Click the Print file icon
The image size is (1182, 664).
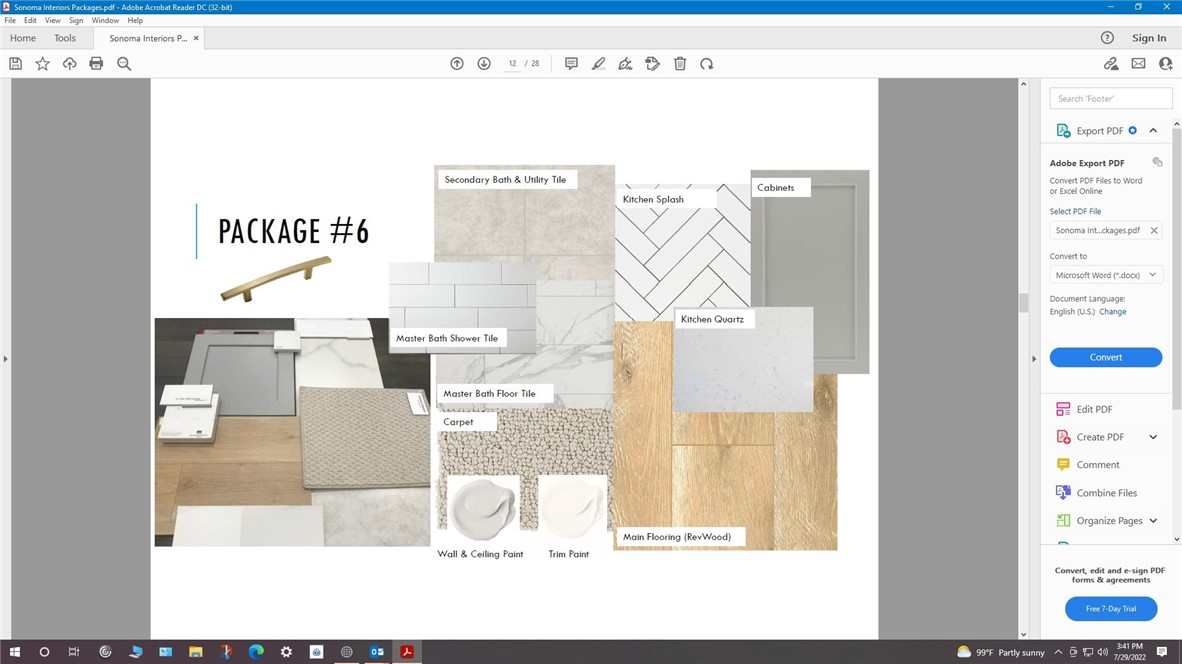pos(96,64)
